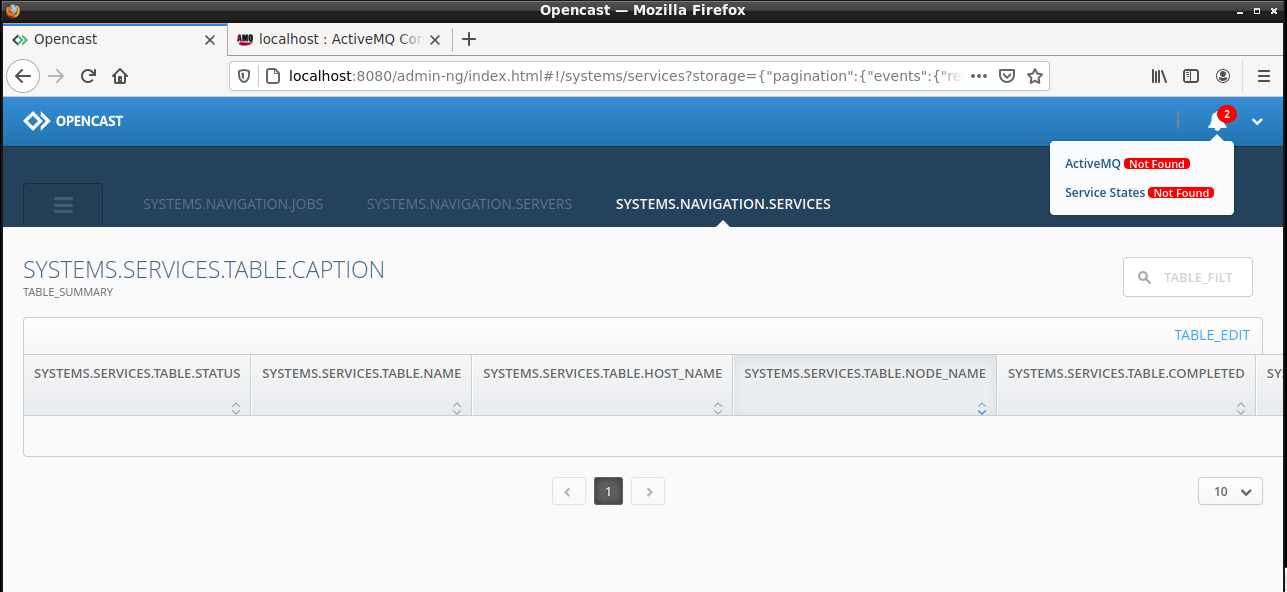Open the notification bell with badge 2

[x=1217, y=120]
